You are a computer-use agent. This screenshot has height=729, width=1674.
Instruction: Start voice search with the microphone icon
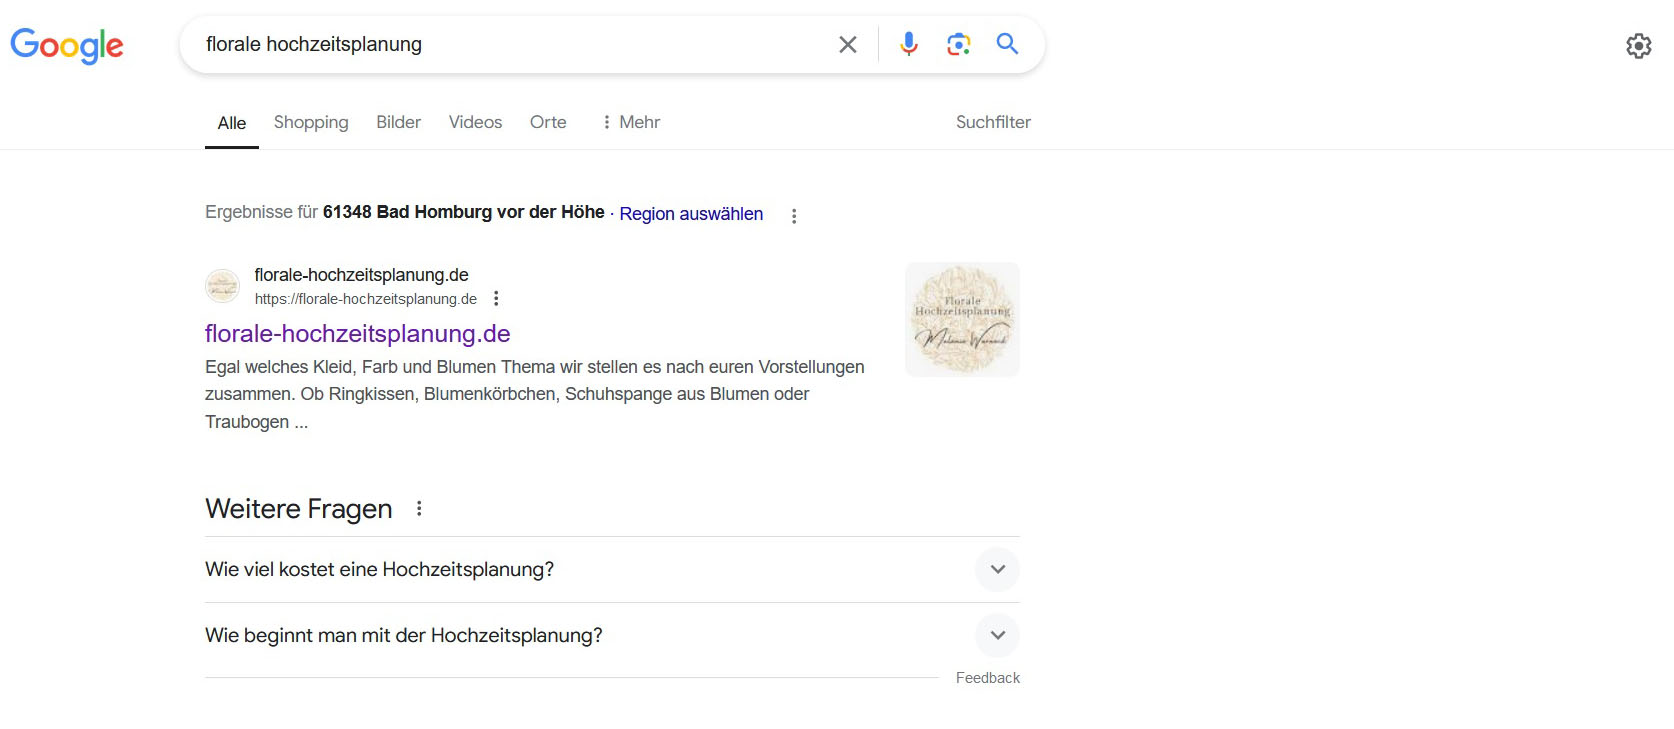point(908,44)
